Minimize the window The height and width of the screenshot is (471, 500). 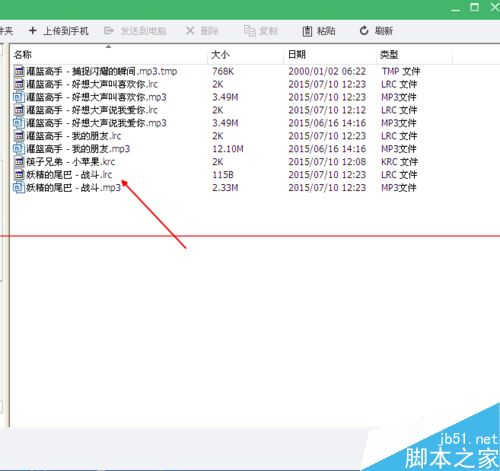[x=455, y=10]
